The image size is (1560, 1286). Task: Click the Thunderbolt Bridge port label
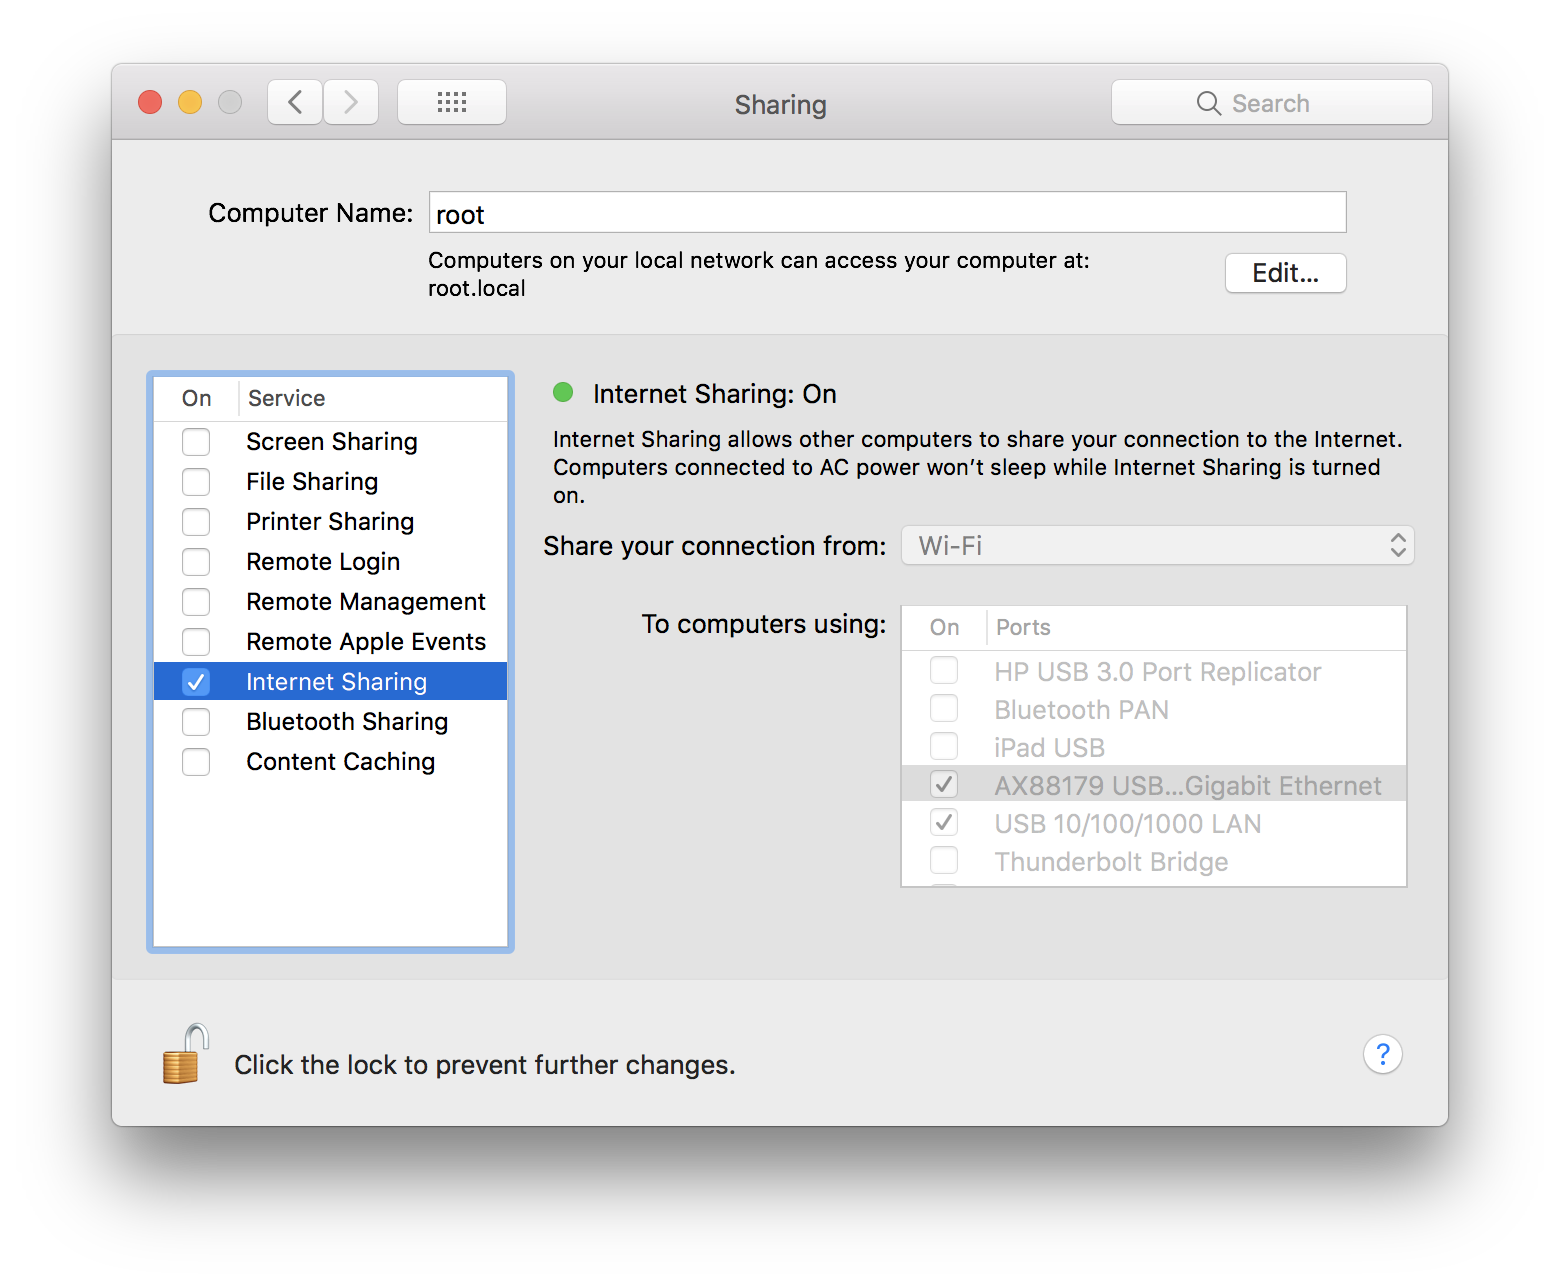(x=1111, y=862)
